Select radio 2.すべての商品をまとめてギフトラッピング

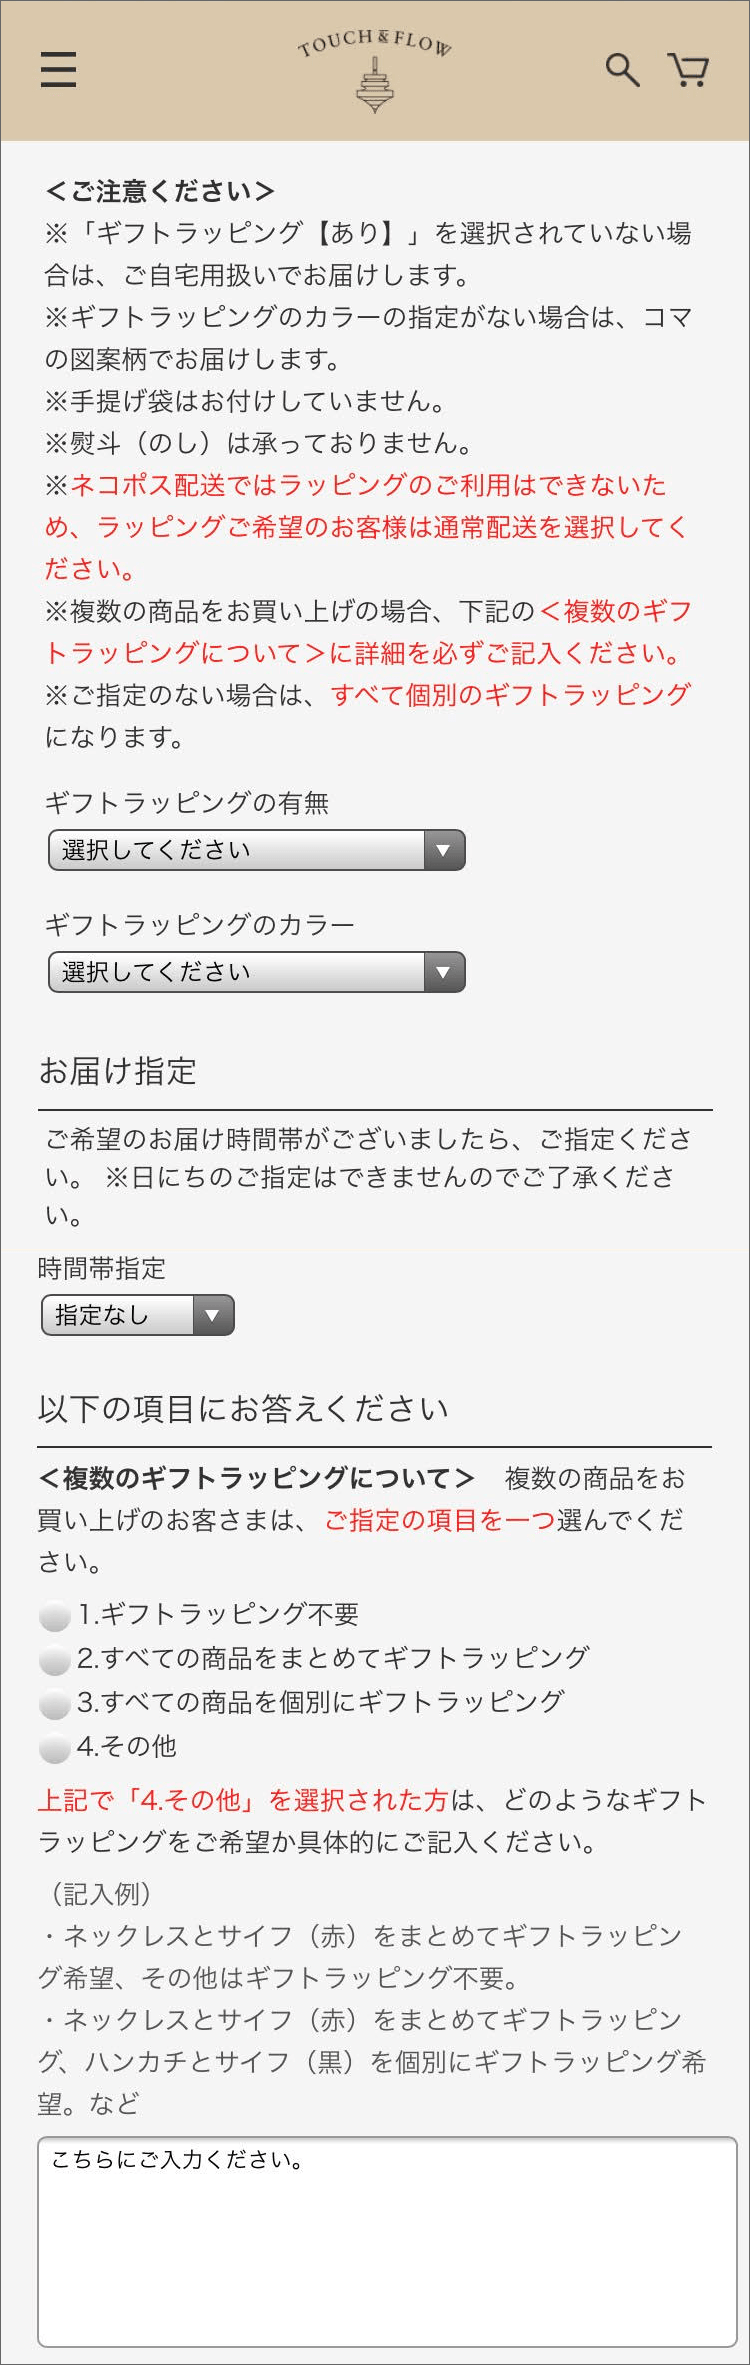click(54, 1659)
